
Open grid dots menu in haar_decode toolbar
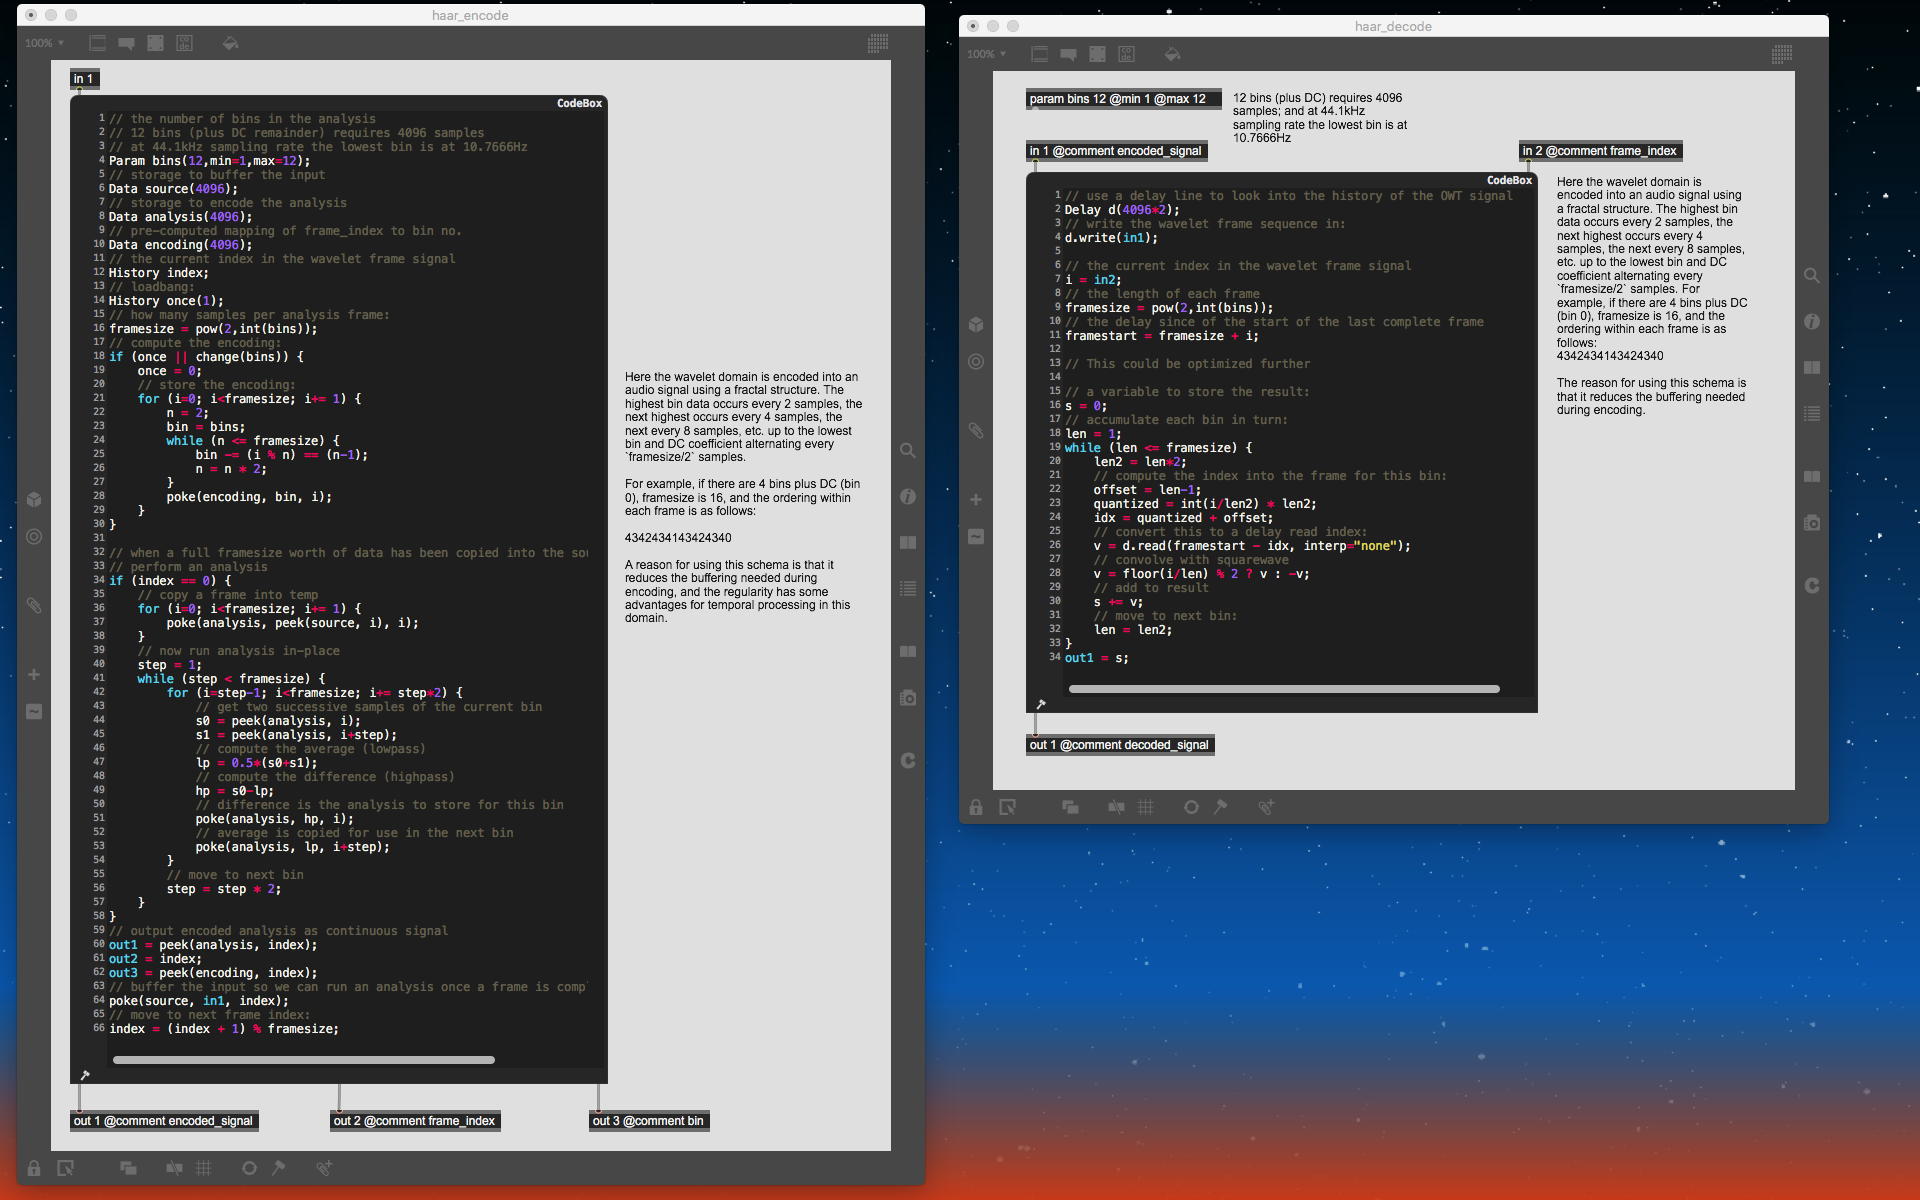[x=1782, y=54]
